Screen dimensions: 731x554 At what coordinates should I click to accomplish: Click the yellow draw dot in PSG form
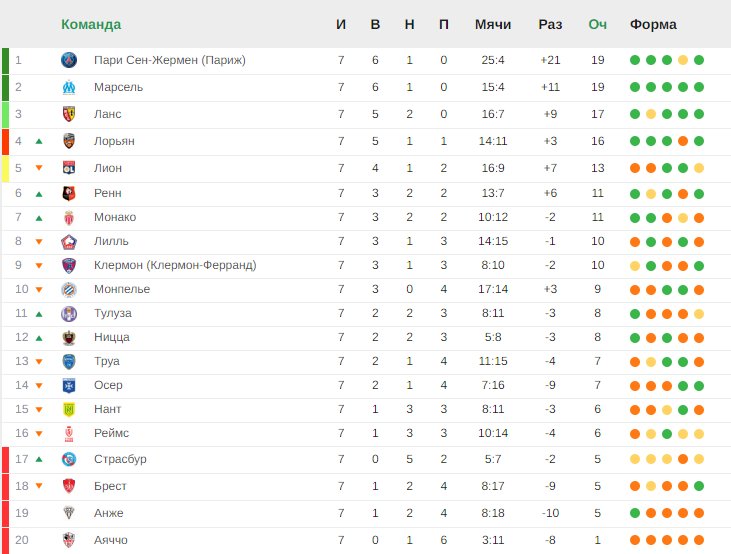click(x=683, y=60)
